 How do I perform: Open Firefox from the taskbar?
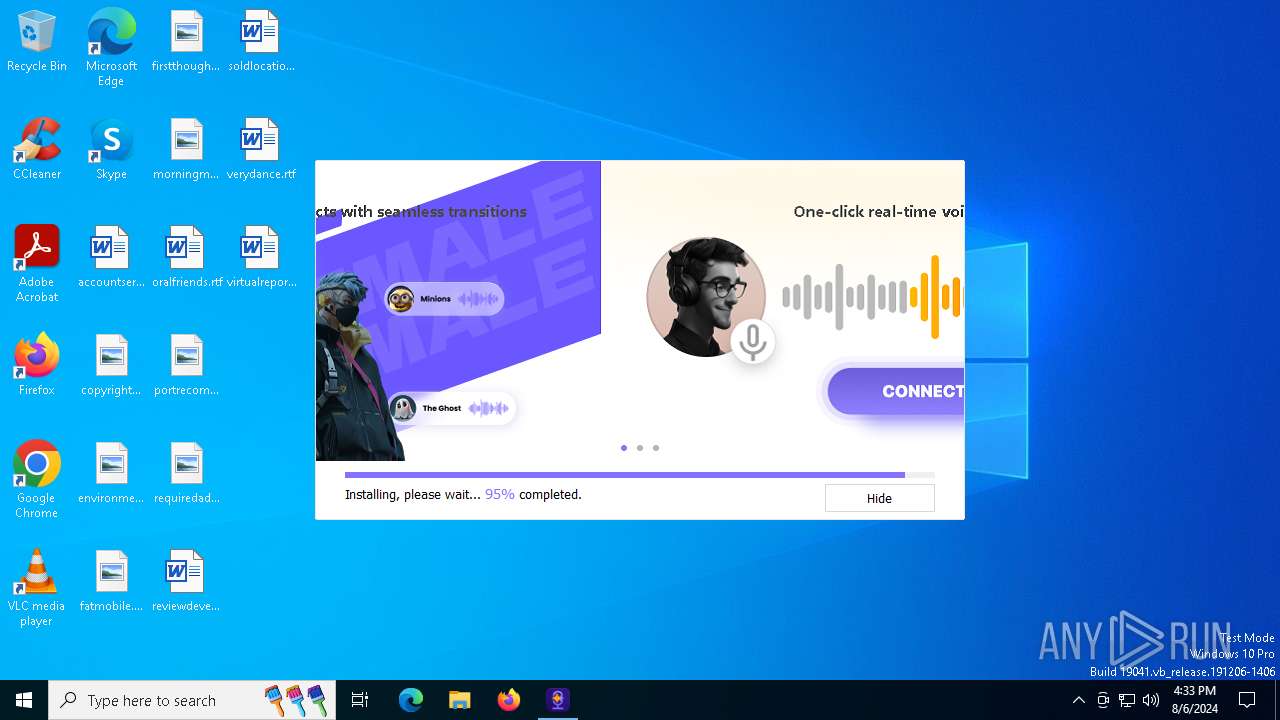pyautogui.click(x=509, y=700)
